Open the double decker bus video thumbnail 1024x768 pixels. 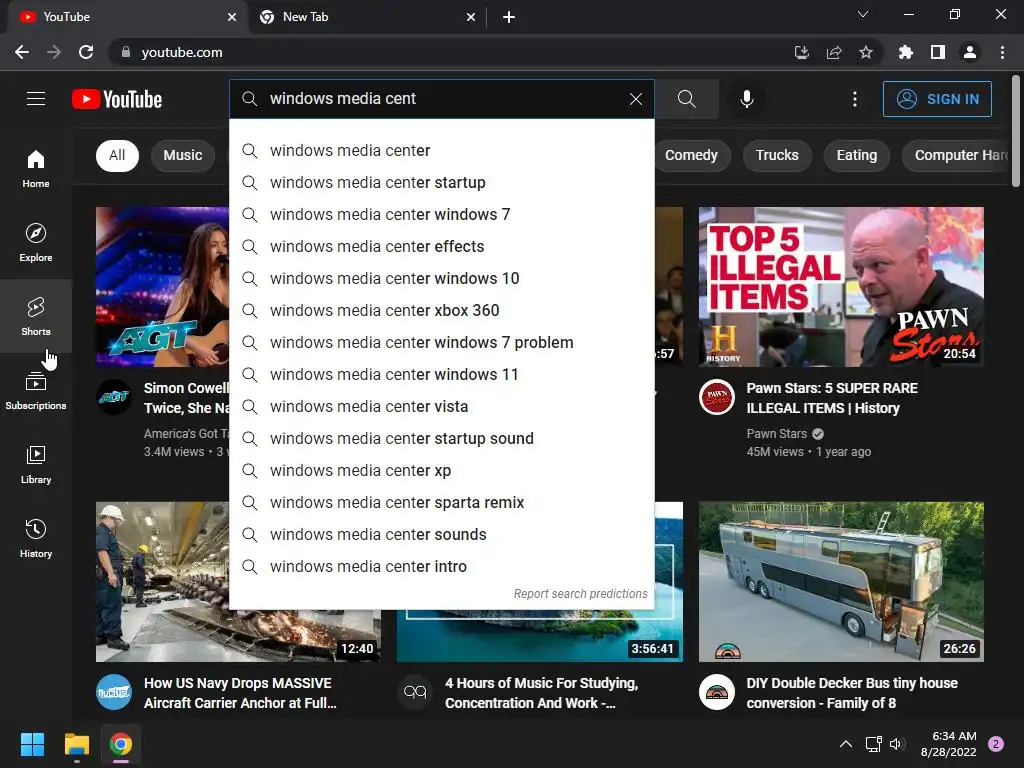click(841, 581)
